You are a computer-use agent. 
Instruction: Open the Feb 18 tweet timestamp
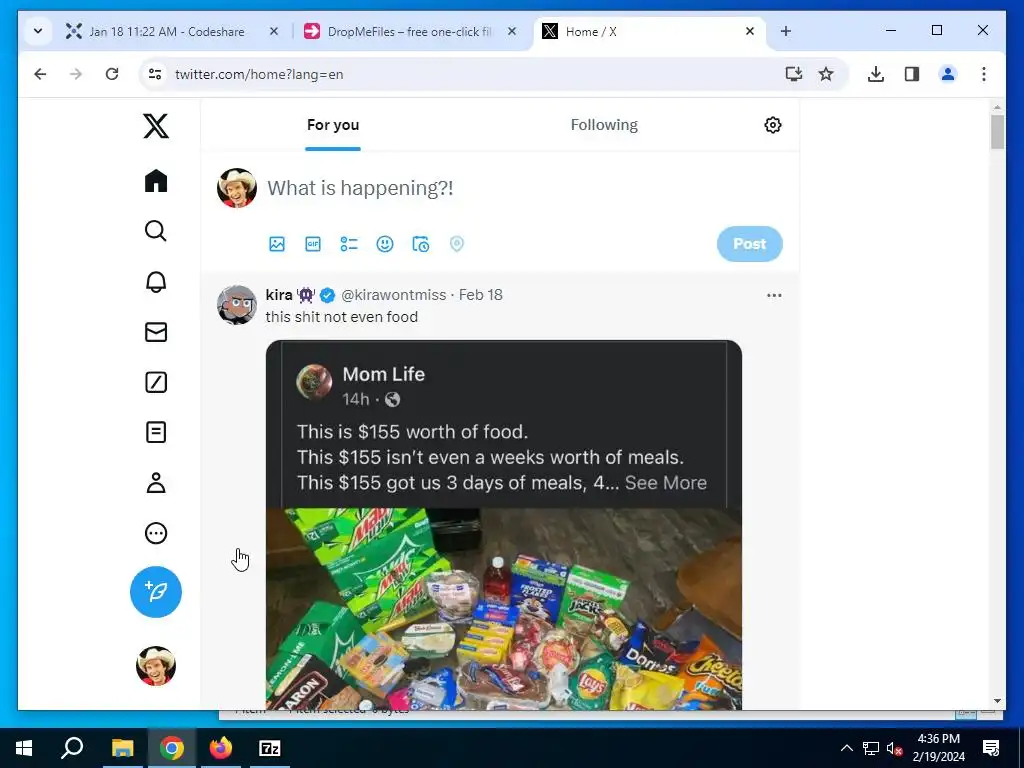tap(481, 295)
